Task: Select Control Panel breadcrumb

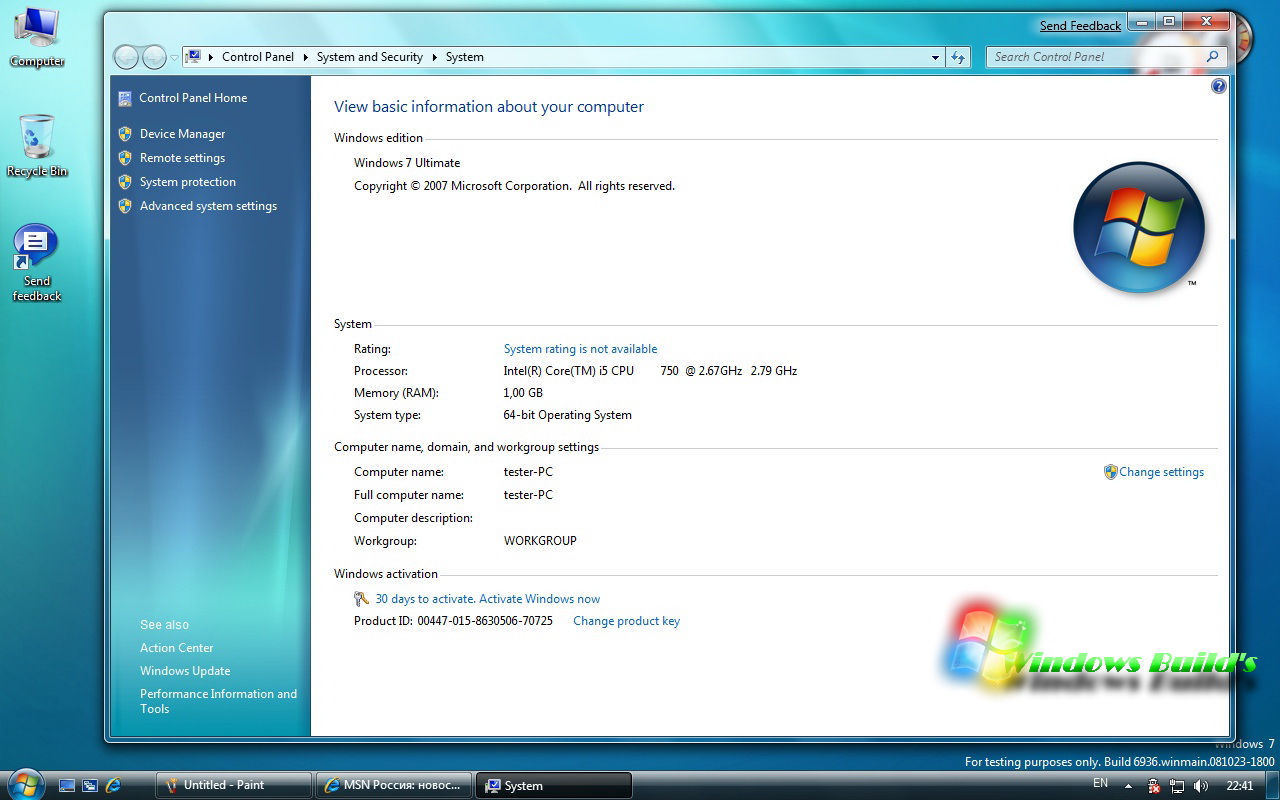Action: 258,57
